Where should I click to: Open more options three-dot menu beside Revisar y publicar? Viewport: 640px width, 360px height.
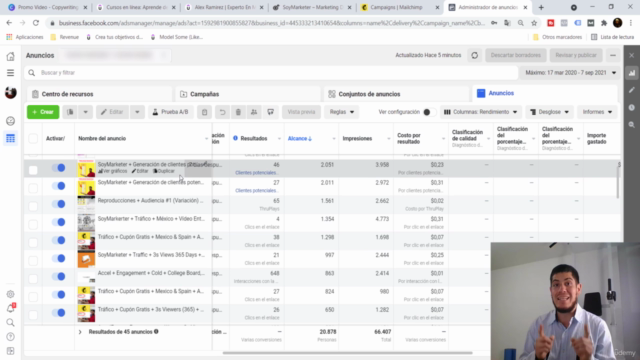tap(613, 55)
